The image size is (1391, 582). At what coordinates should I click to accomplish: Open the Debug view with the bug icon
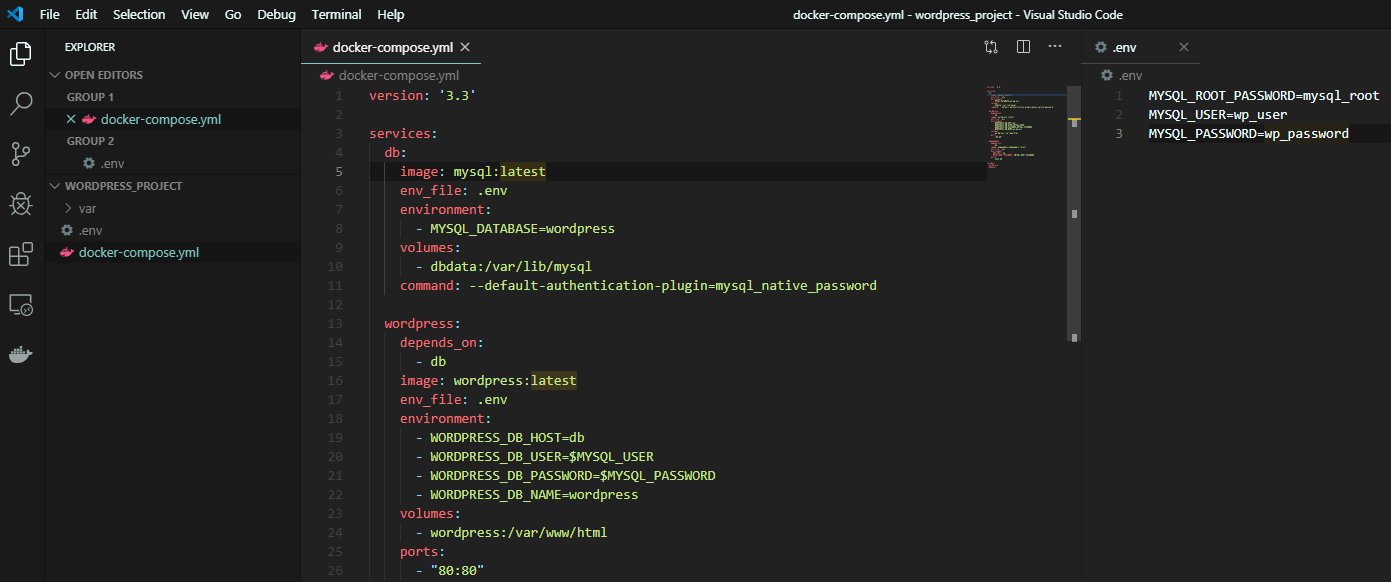click(21, 204)
